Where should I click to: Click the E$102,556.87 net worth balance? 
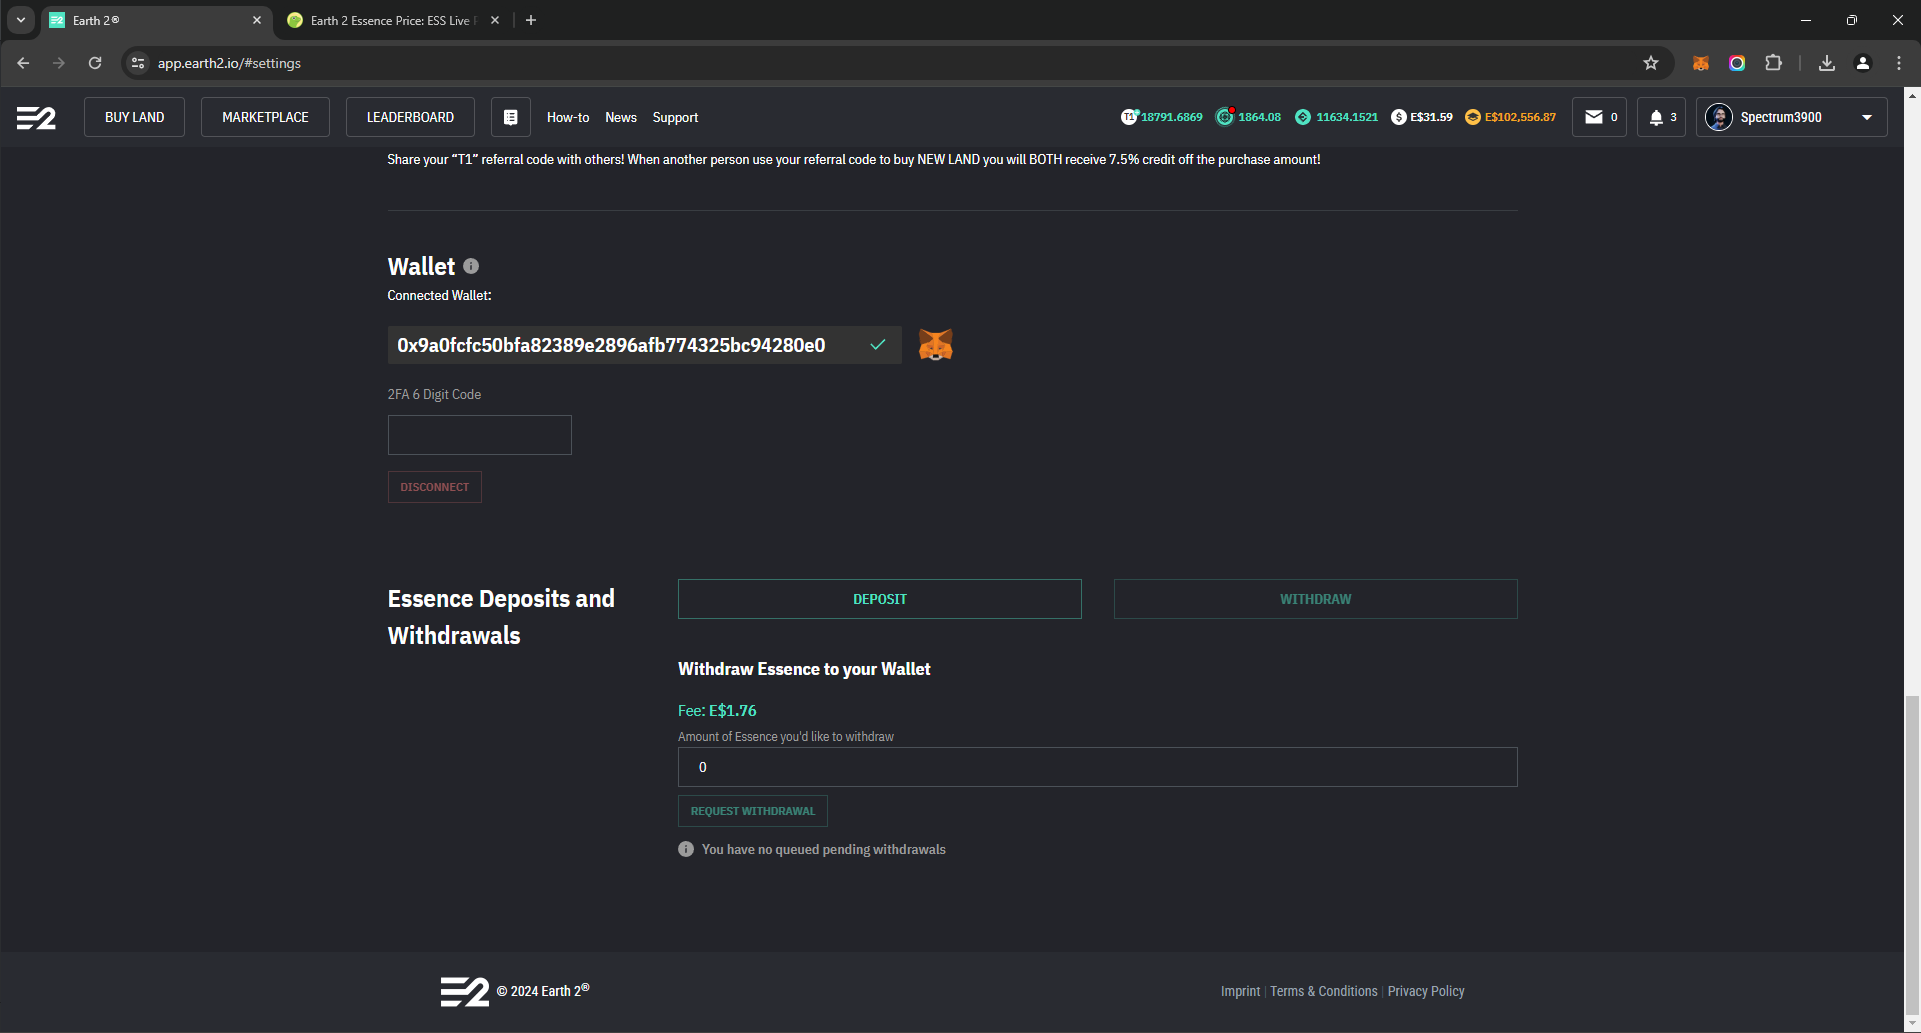pos(1510,117)
